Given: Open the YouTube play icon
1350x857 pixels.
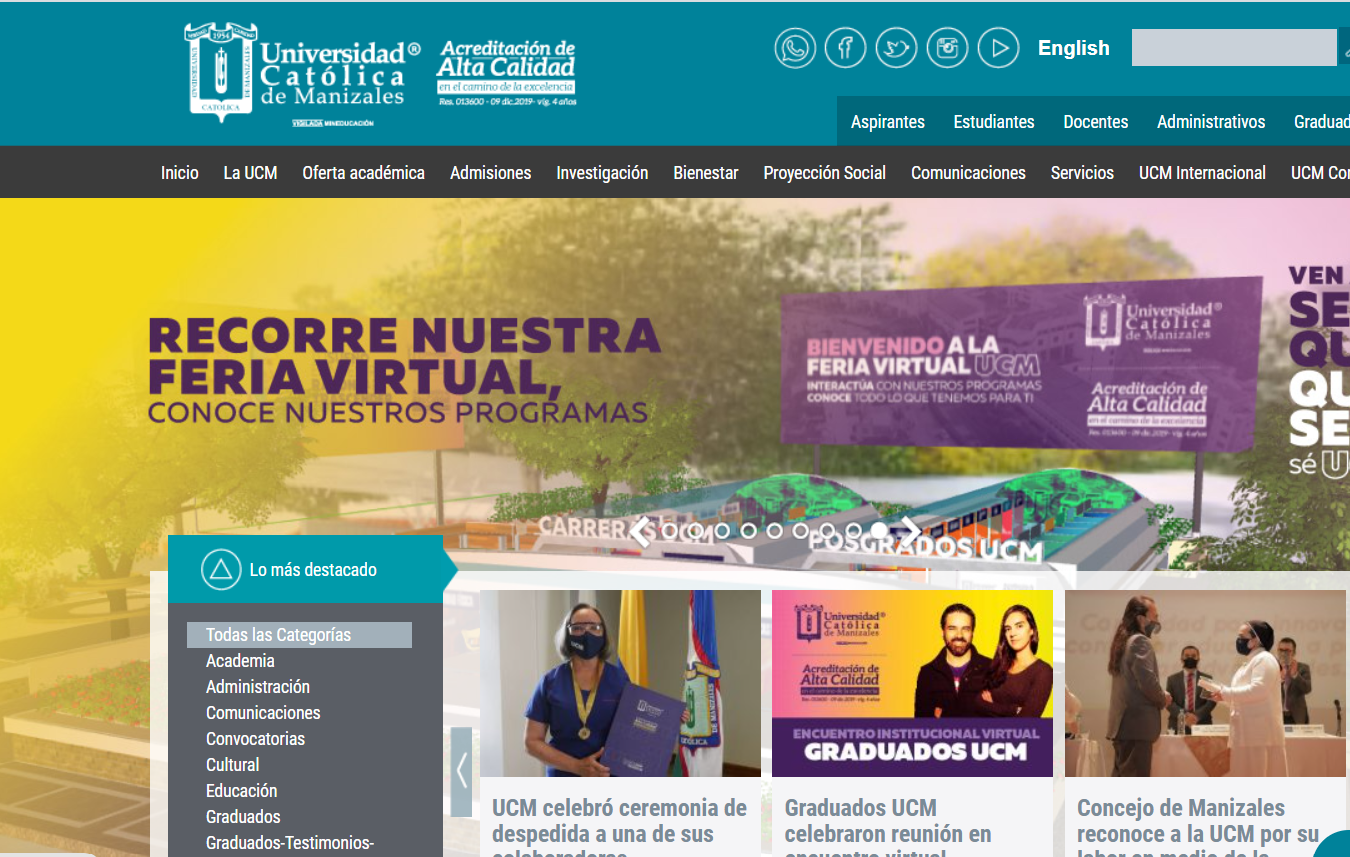Looking at the screenshot, I should point(998,48).
